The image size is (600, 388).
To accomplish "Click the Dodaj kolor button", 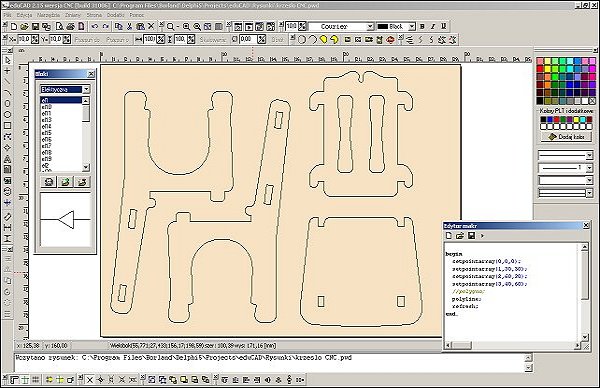I will pos(566,137).
